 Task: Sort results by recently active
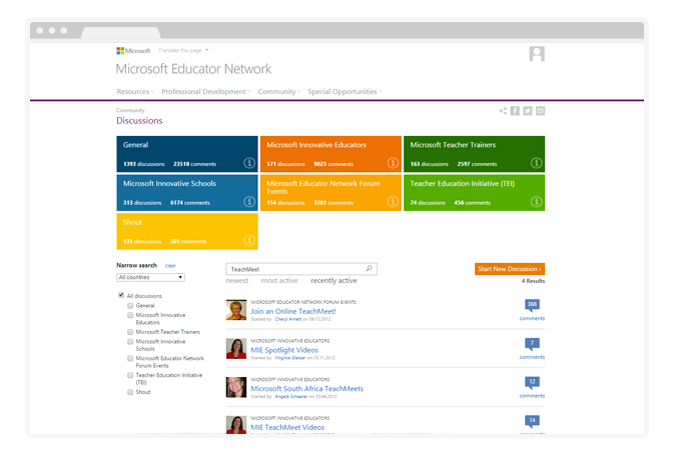pos(334,281)
